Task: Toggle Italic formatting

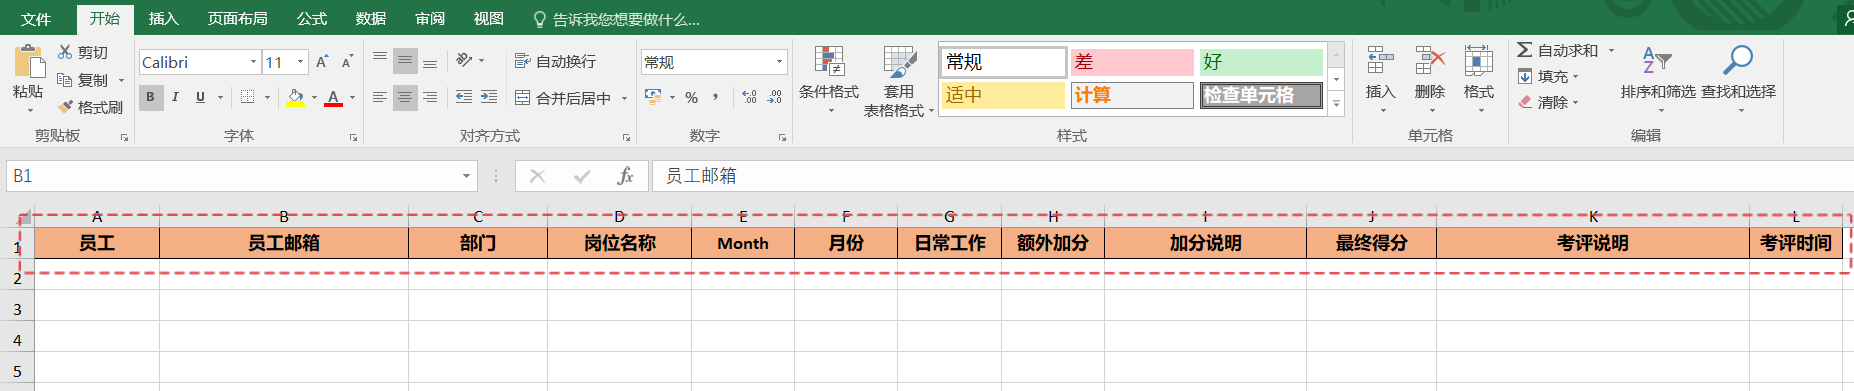Action: 175,97
